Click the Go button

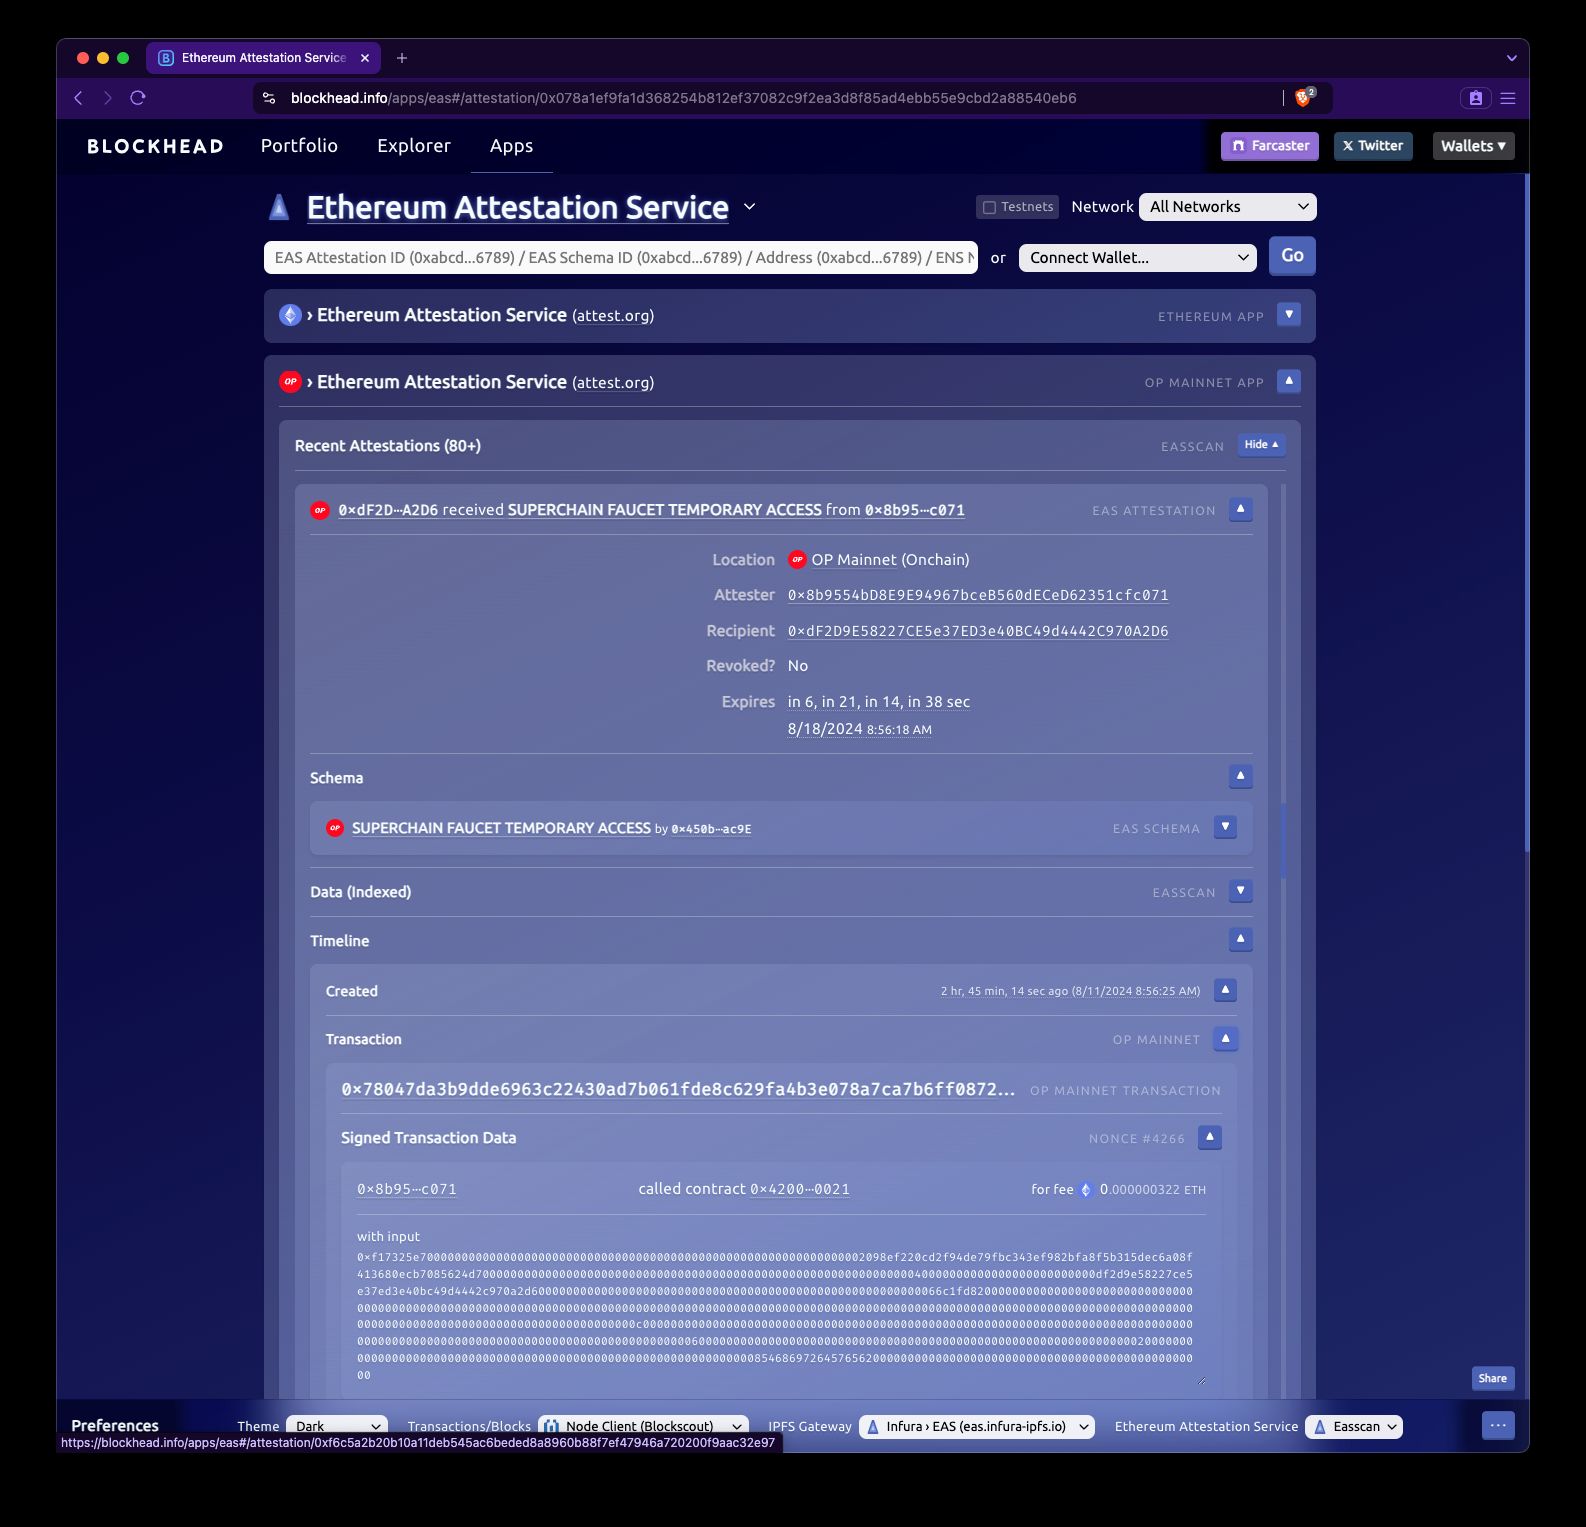click(x=1292, y=255)
